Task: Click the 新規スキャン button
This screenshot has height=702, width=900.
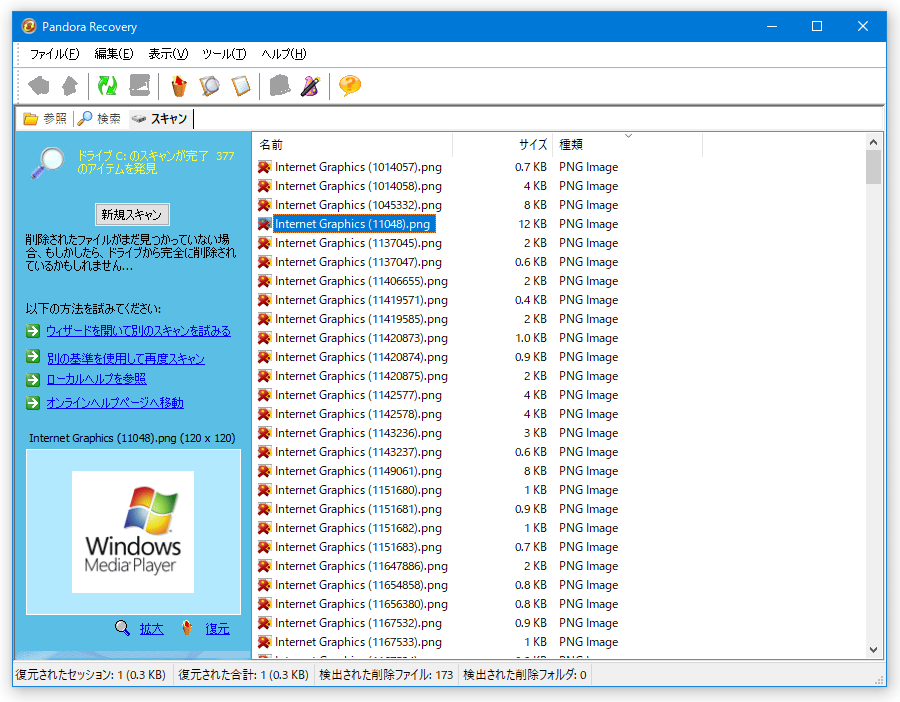Action: 132,215
